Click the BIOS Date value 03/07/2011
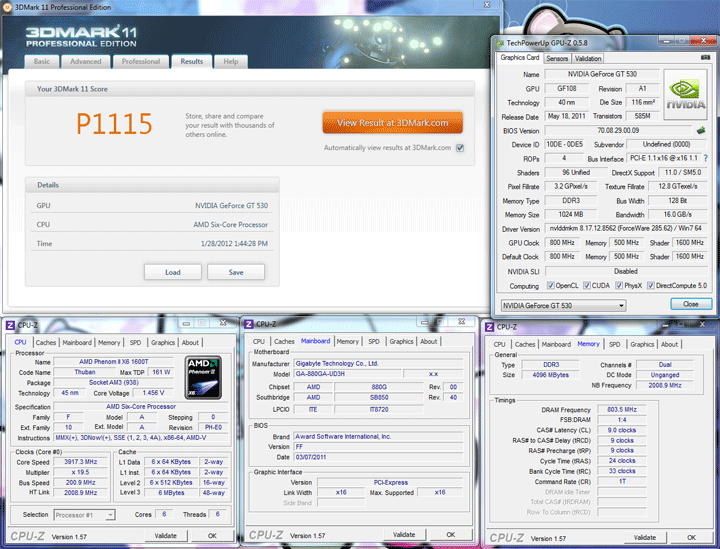 tap(378, 457)
